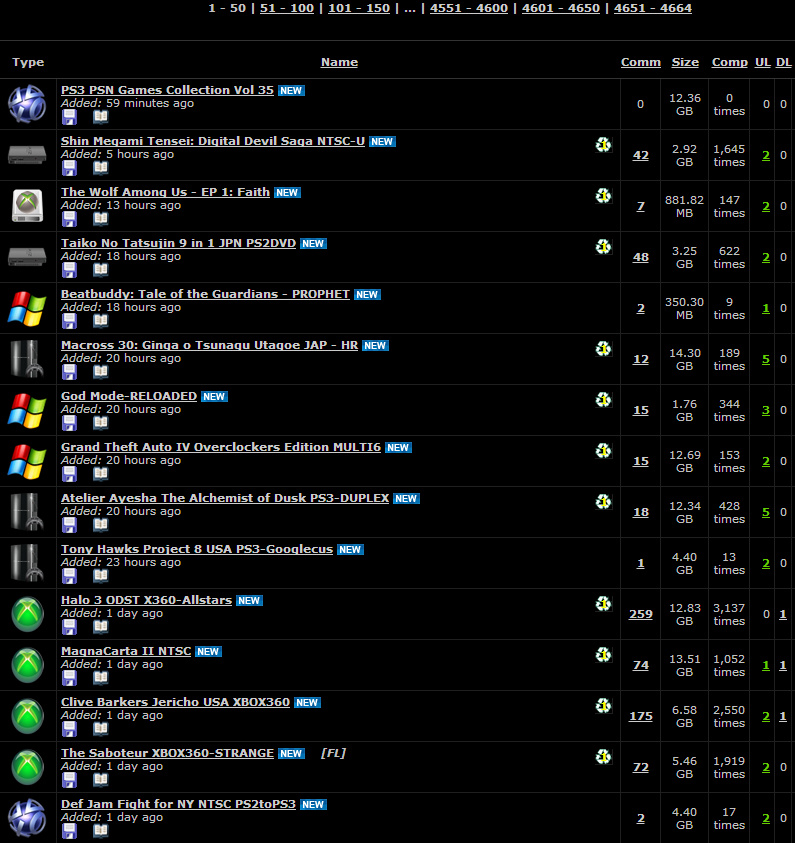Click the PS3 console icon beside Macross 30
Image resolution: width=795 pixels, height=843 pixels.
[x=27, y=359]
